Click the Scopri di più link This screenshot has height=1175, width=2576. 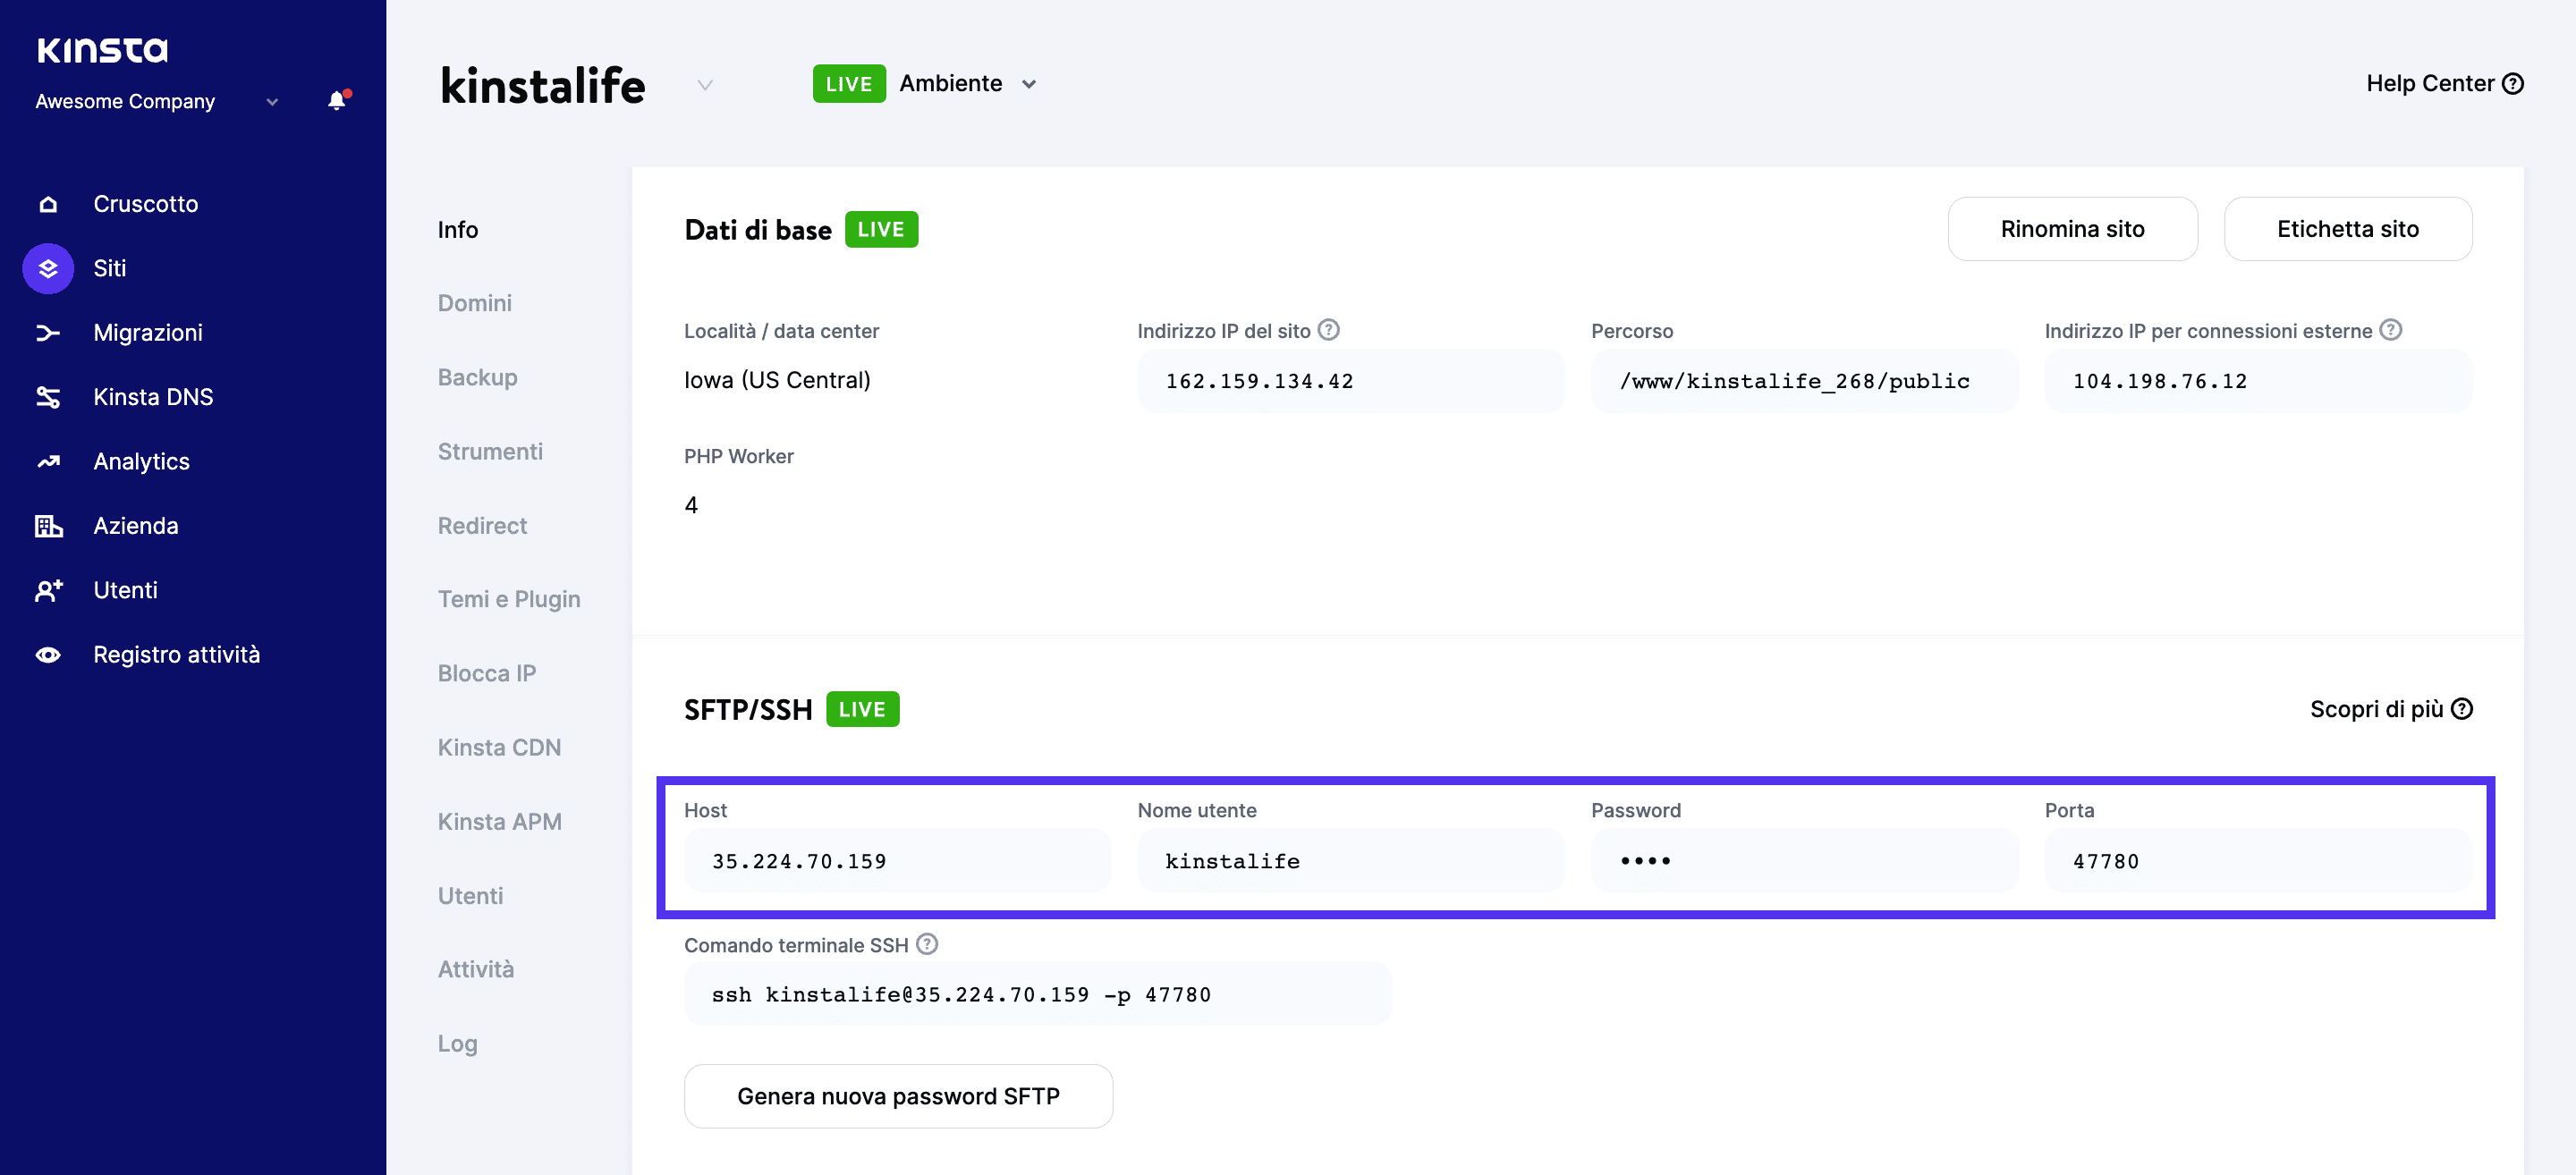point(2390,709)
